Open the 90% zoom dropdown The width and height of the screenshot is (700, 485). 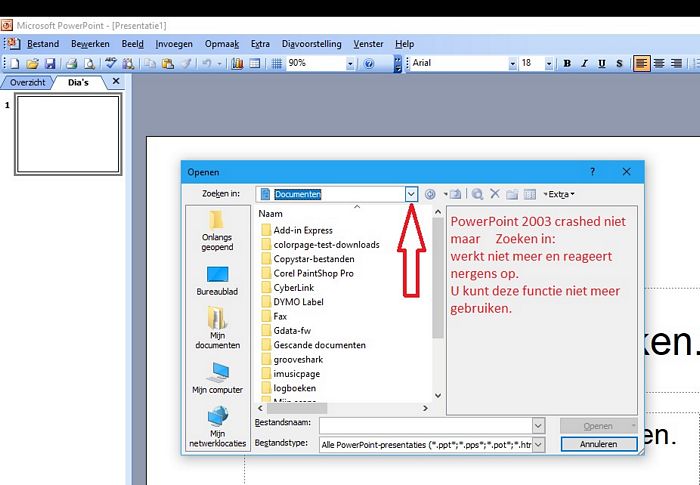pyautogui.click(x=350, y=64)
